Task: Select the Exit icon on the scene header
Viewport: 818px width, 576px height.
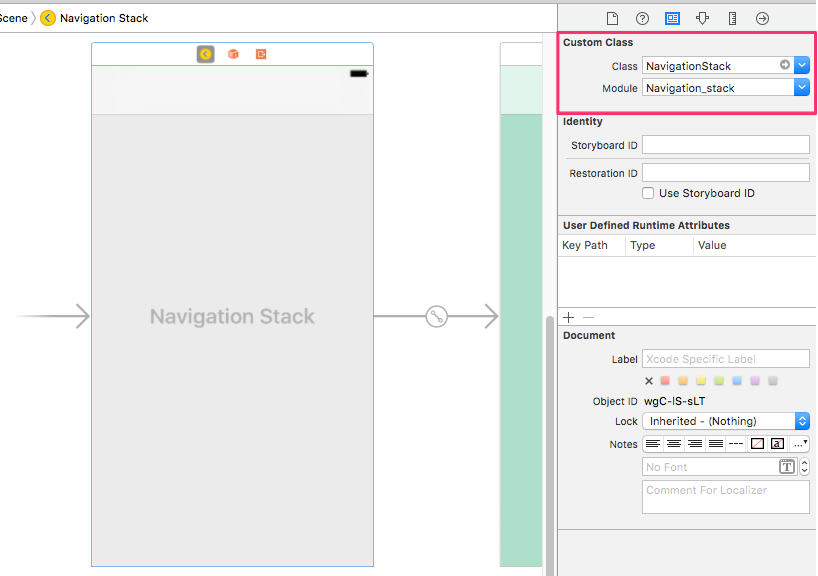Action: tap(260, 54)
